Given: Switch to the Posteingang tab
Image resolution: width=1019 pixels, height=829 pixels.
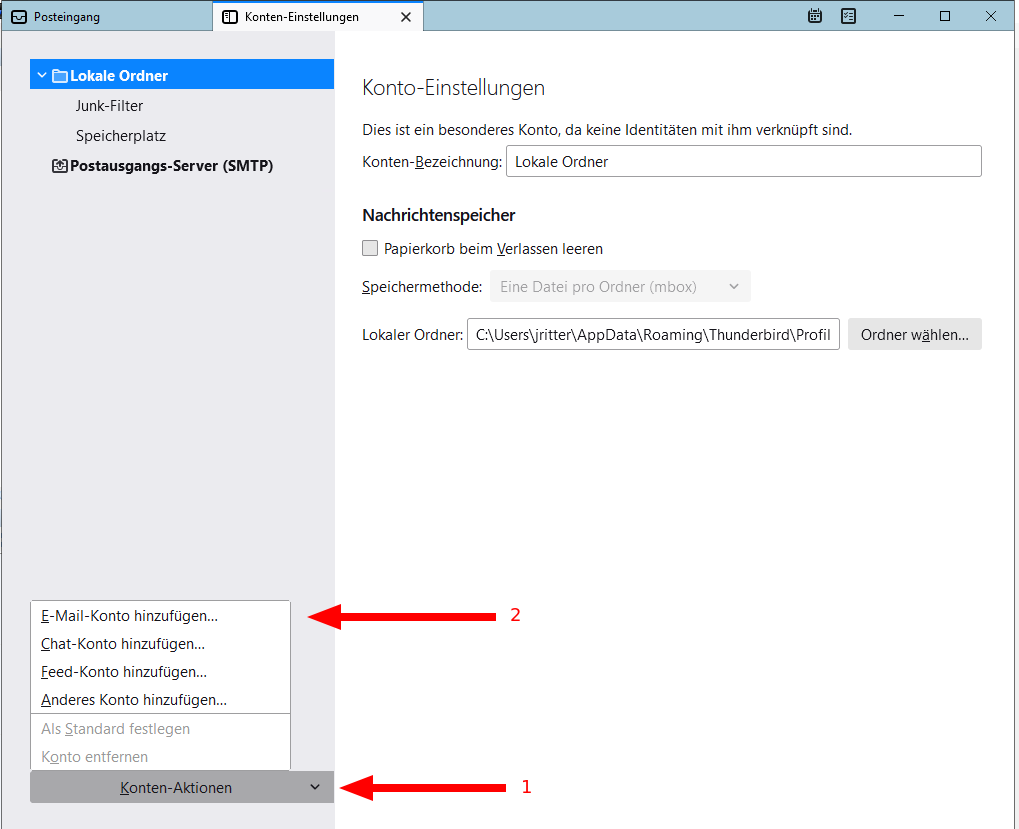Looking at the screenshot, I should (x=68, y=17).
